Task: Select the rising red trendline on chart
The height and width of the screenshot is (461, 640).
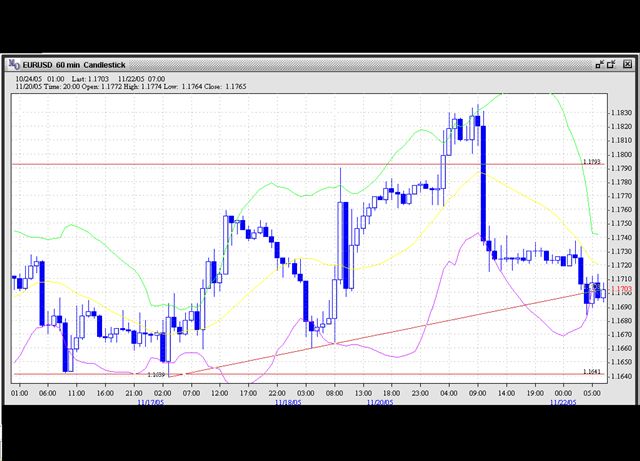Action: pos(380,334)
